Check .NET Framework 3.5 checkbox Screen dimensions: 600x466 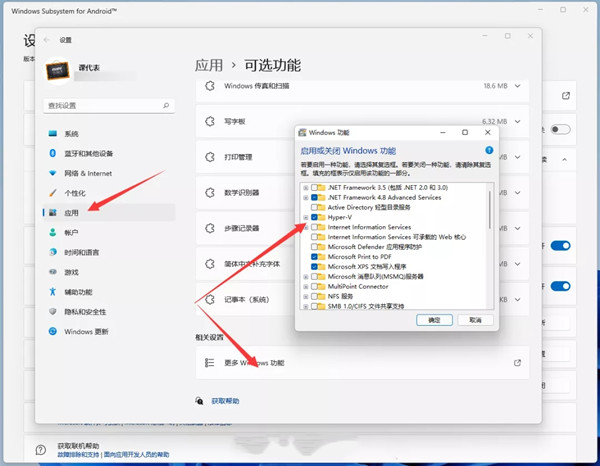pyautogui.click(x=314, y=187)
